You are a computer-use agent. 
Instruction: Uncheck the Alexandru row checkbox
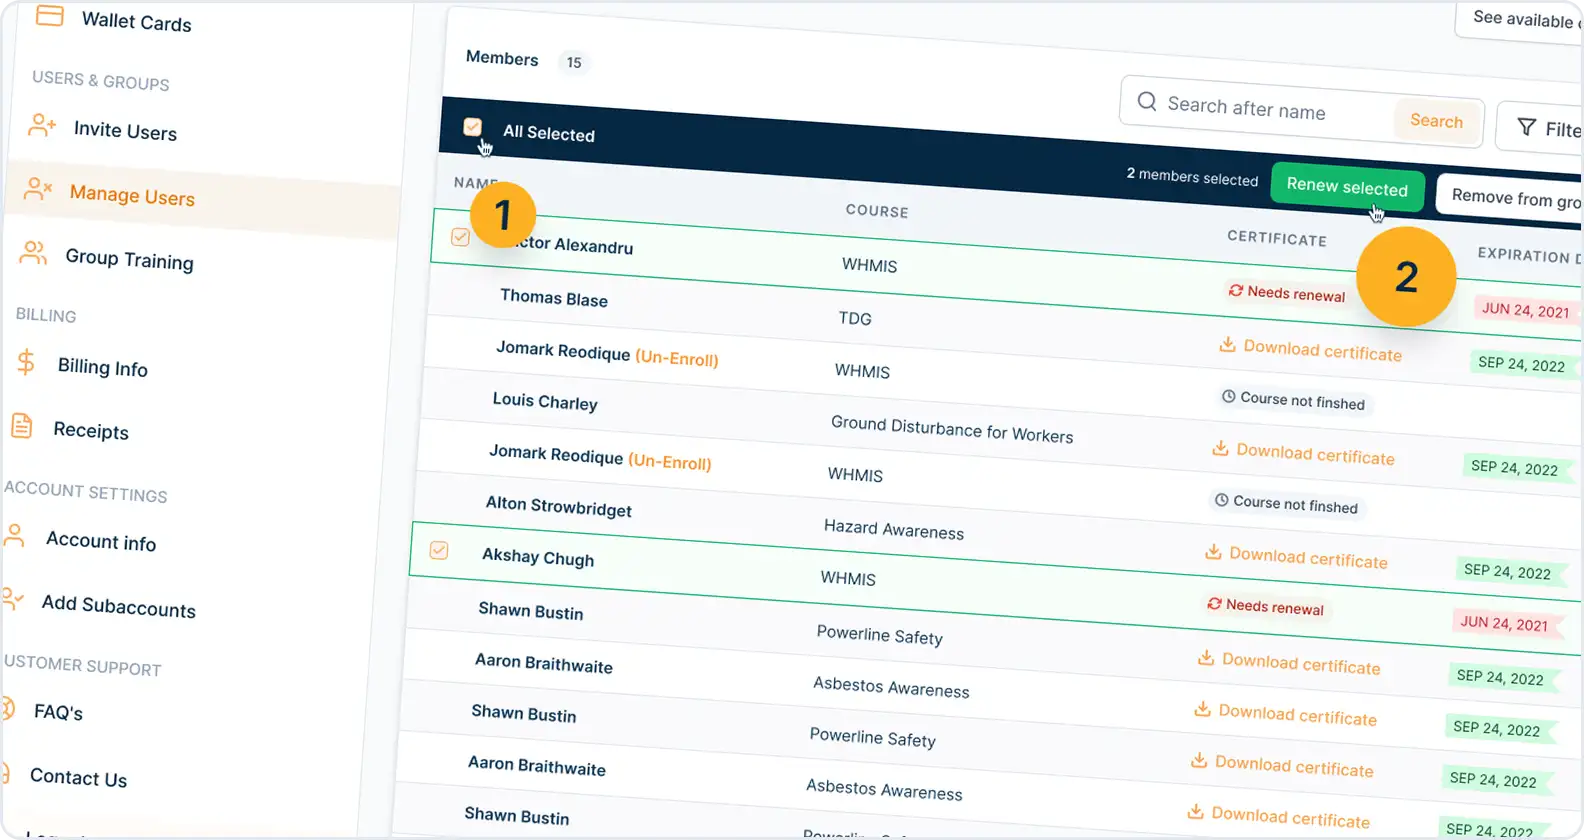coord(460,237)
